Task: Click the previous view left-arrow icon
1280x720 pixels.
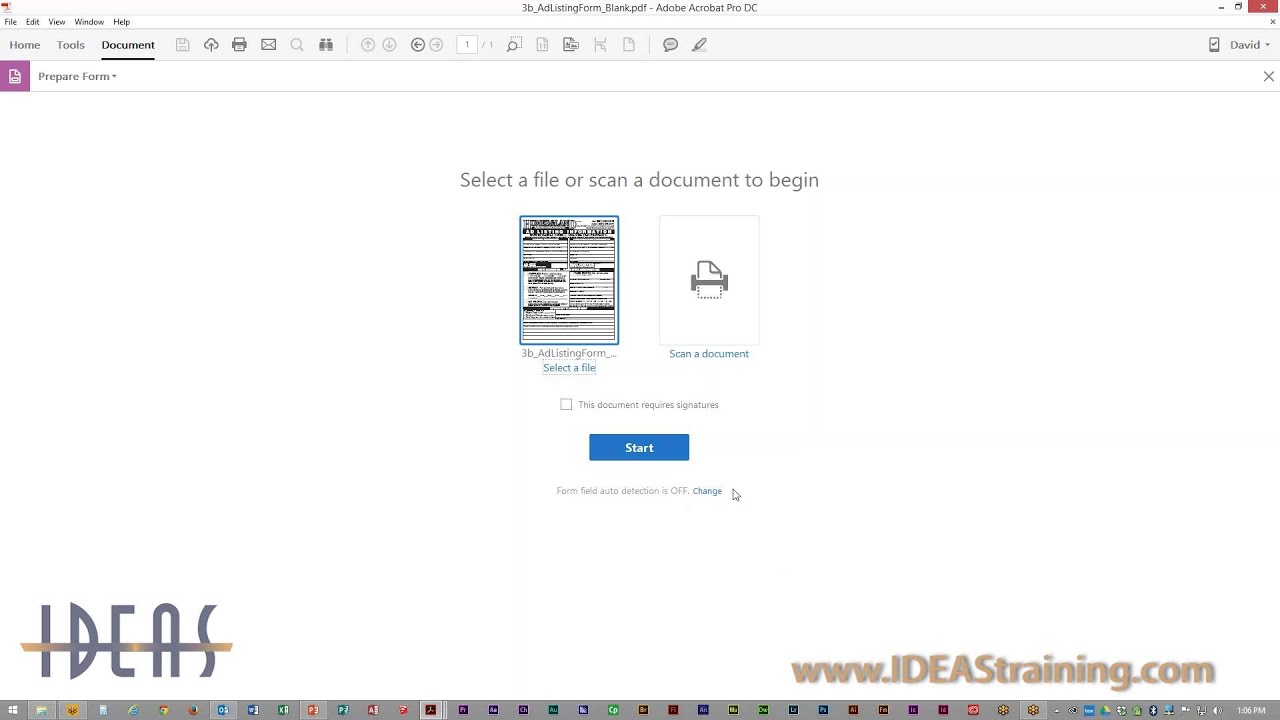Action: click(418, 45)
